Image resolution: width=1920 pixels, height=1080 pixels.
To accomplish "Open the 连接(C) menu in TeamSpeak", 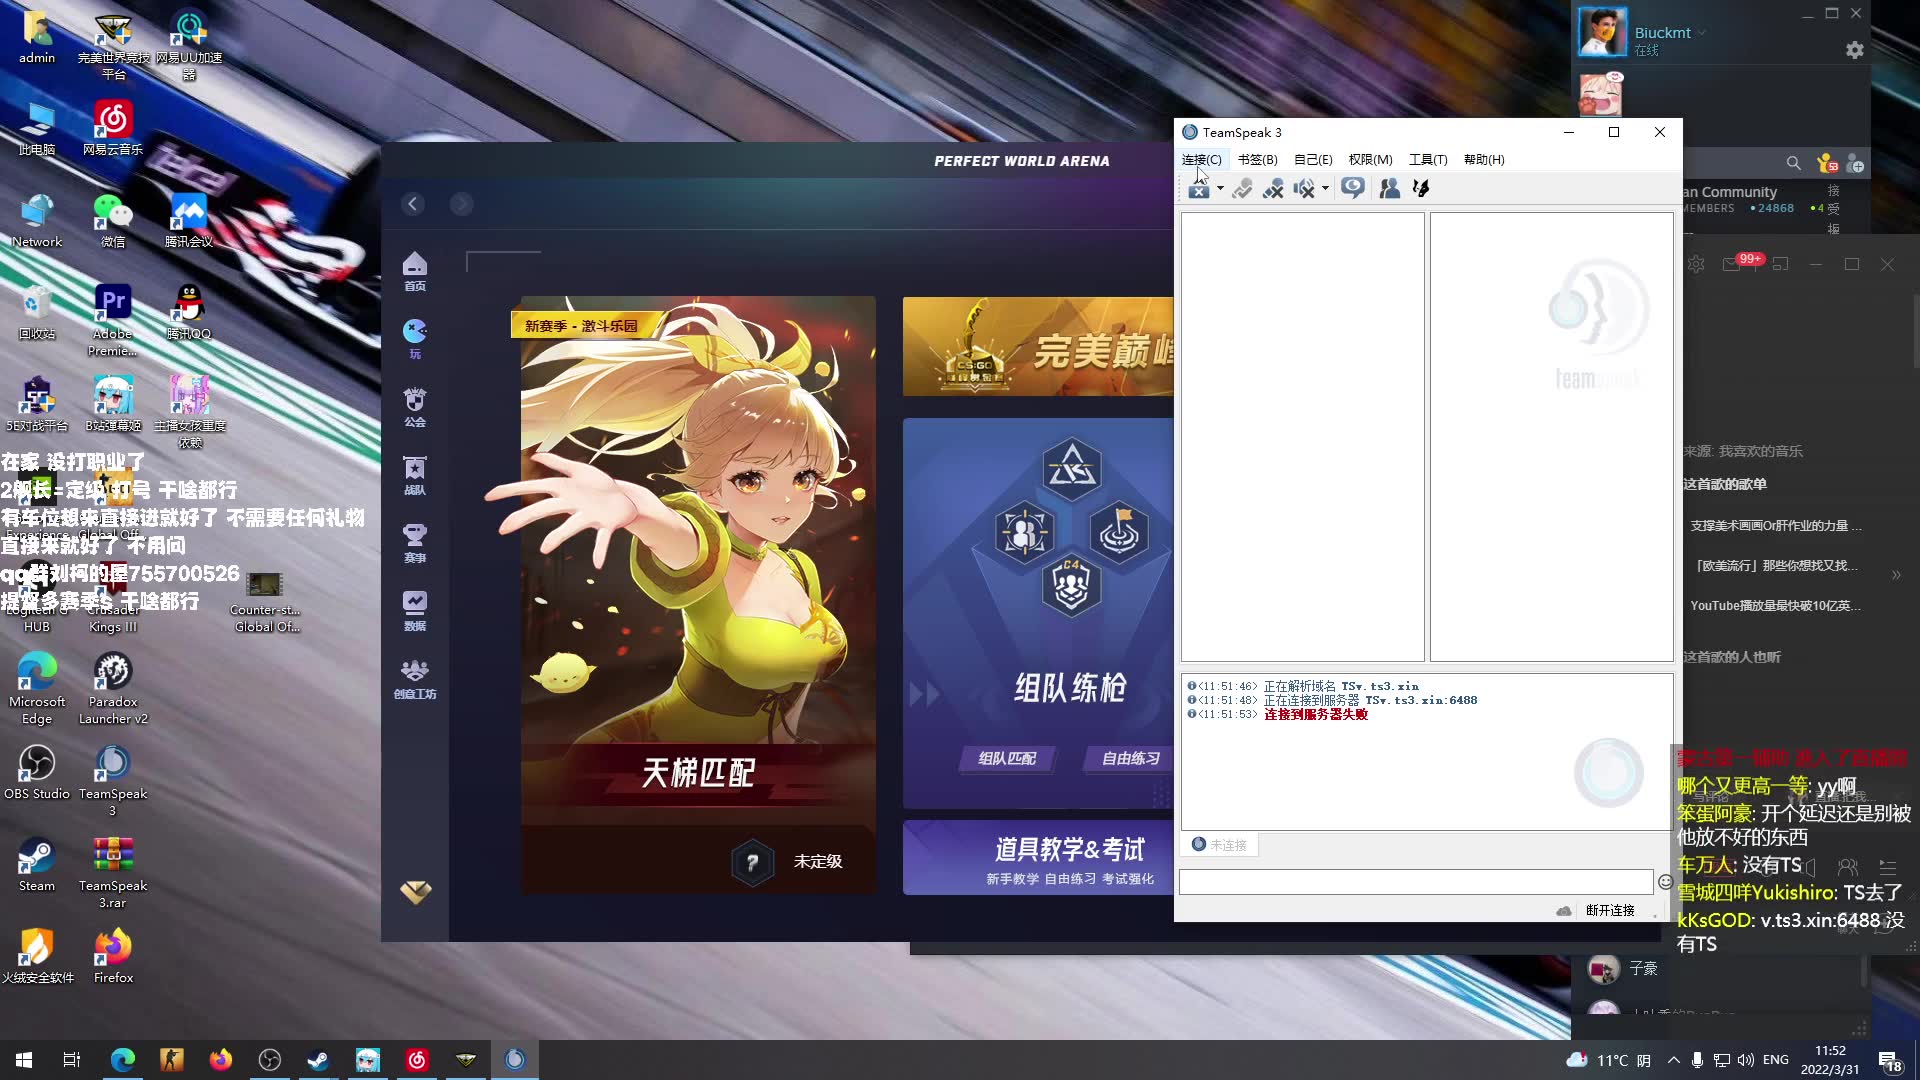I will [1201, 159].
